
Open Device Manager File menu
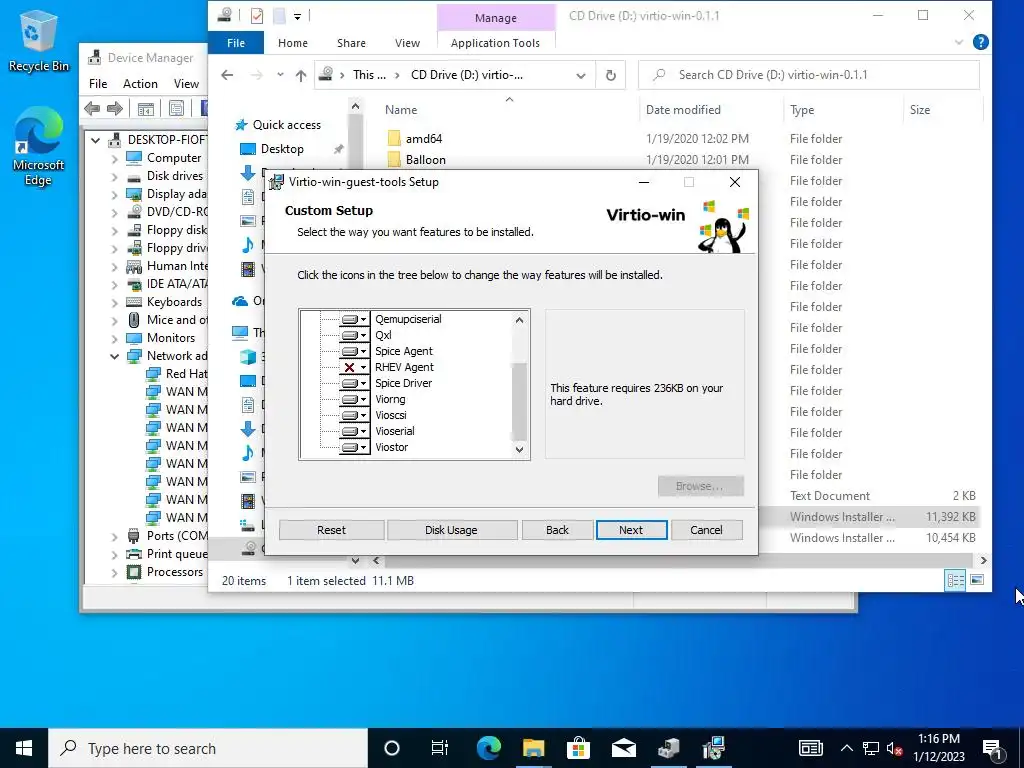click(98, 84)
